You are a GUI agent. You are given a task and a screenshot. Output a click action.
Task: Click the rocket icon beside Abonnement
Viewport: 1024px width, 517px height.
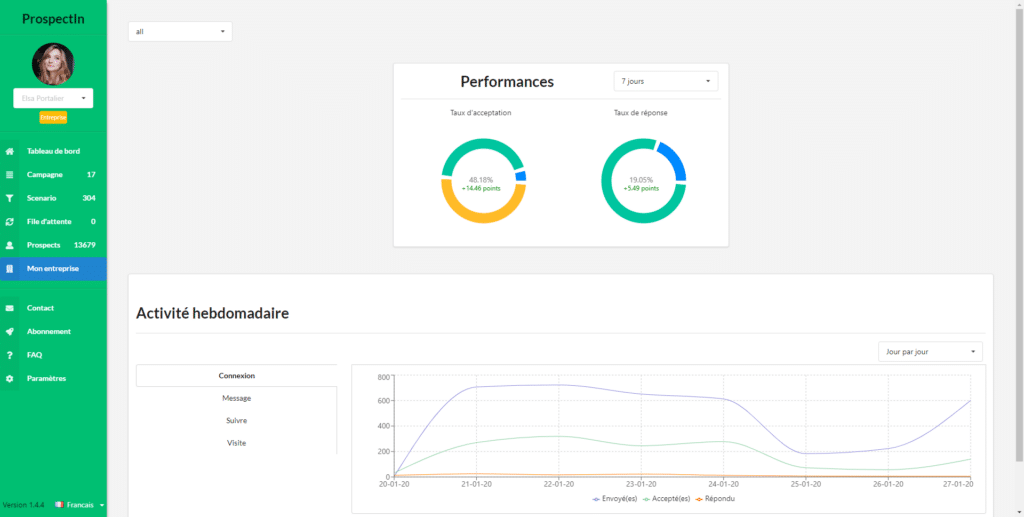[9, 332]
